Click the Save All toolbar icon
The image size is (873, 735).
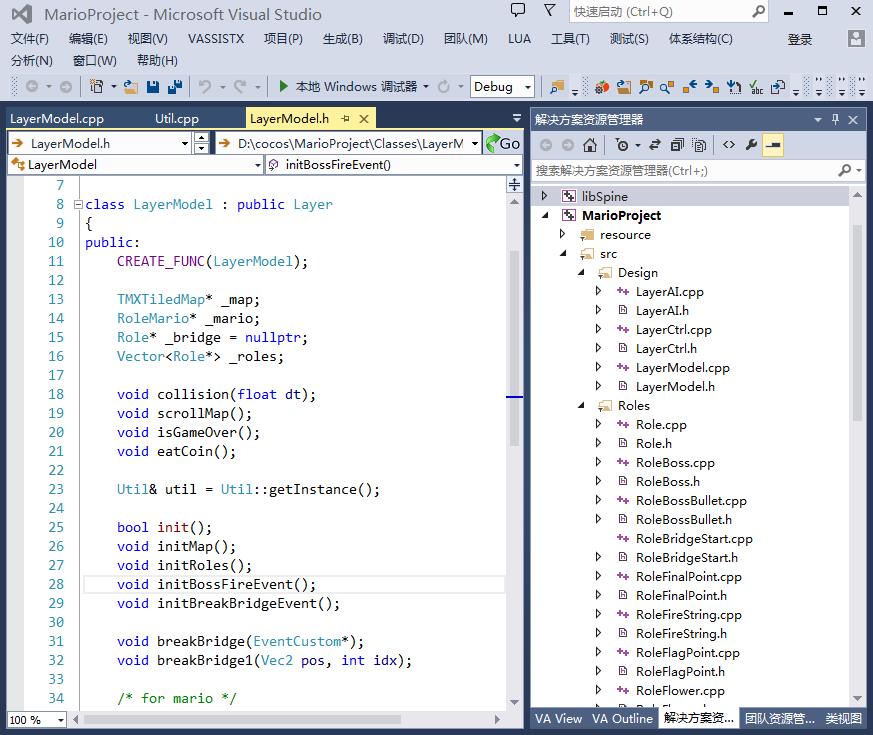[175, 86]
